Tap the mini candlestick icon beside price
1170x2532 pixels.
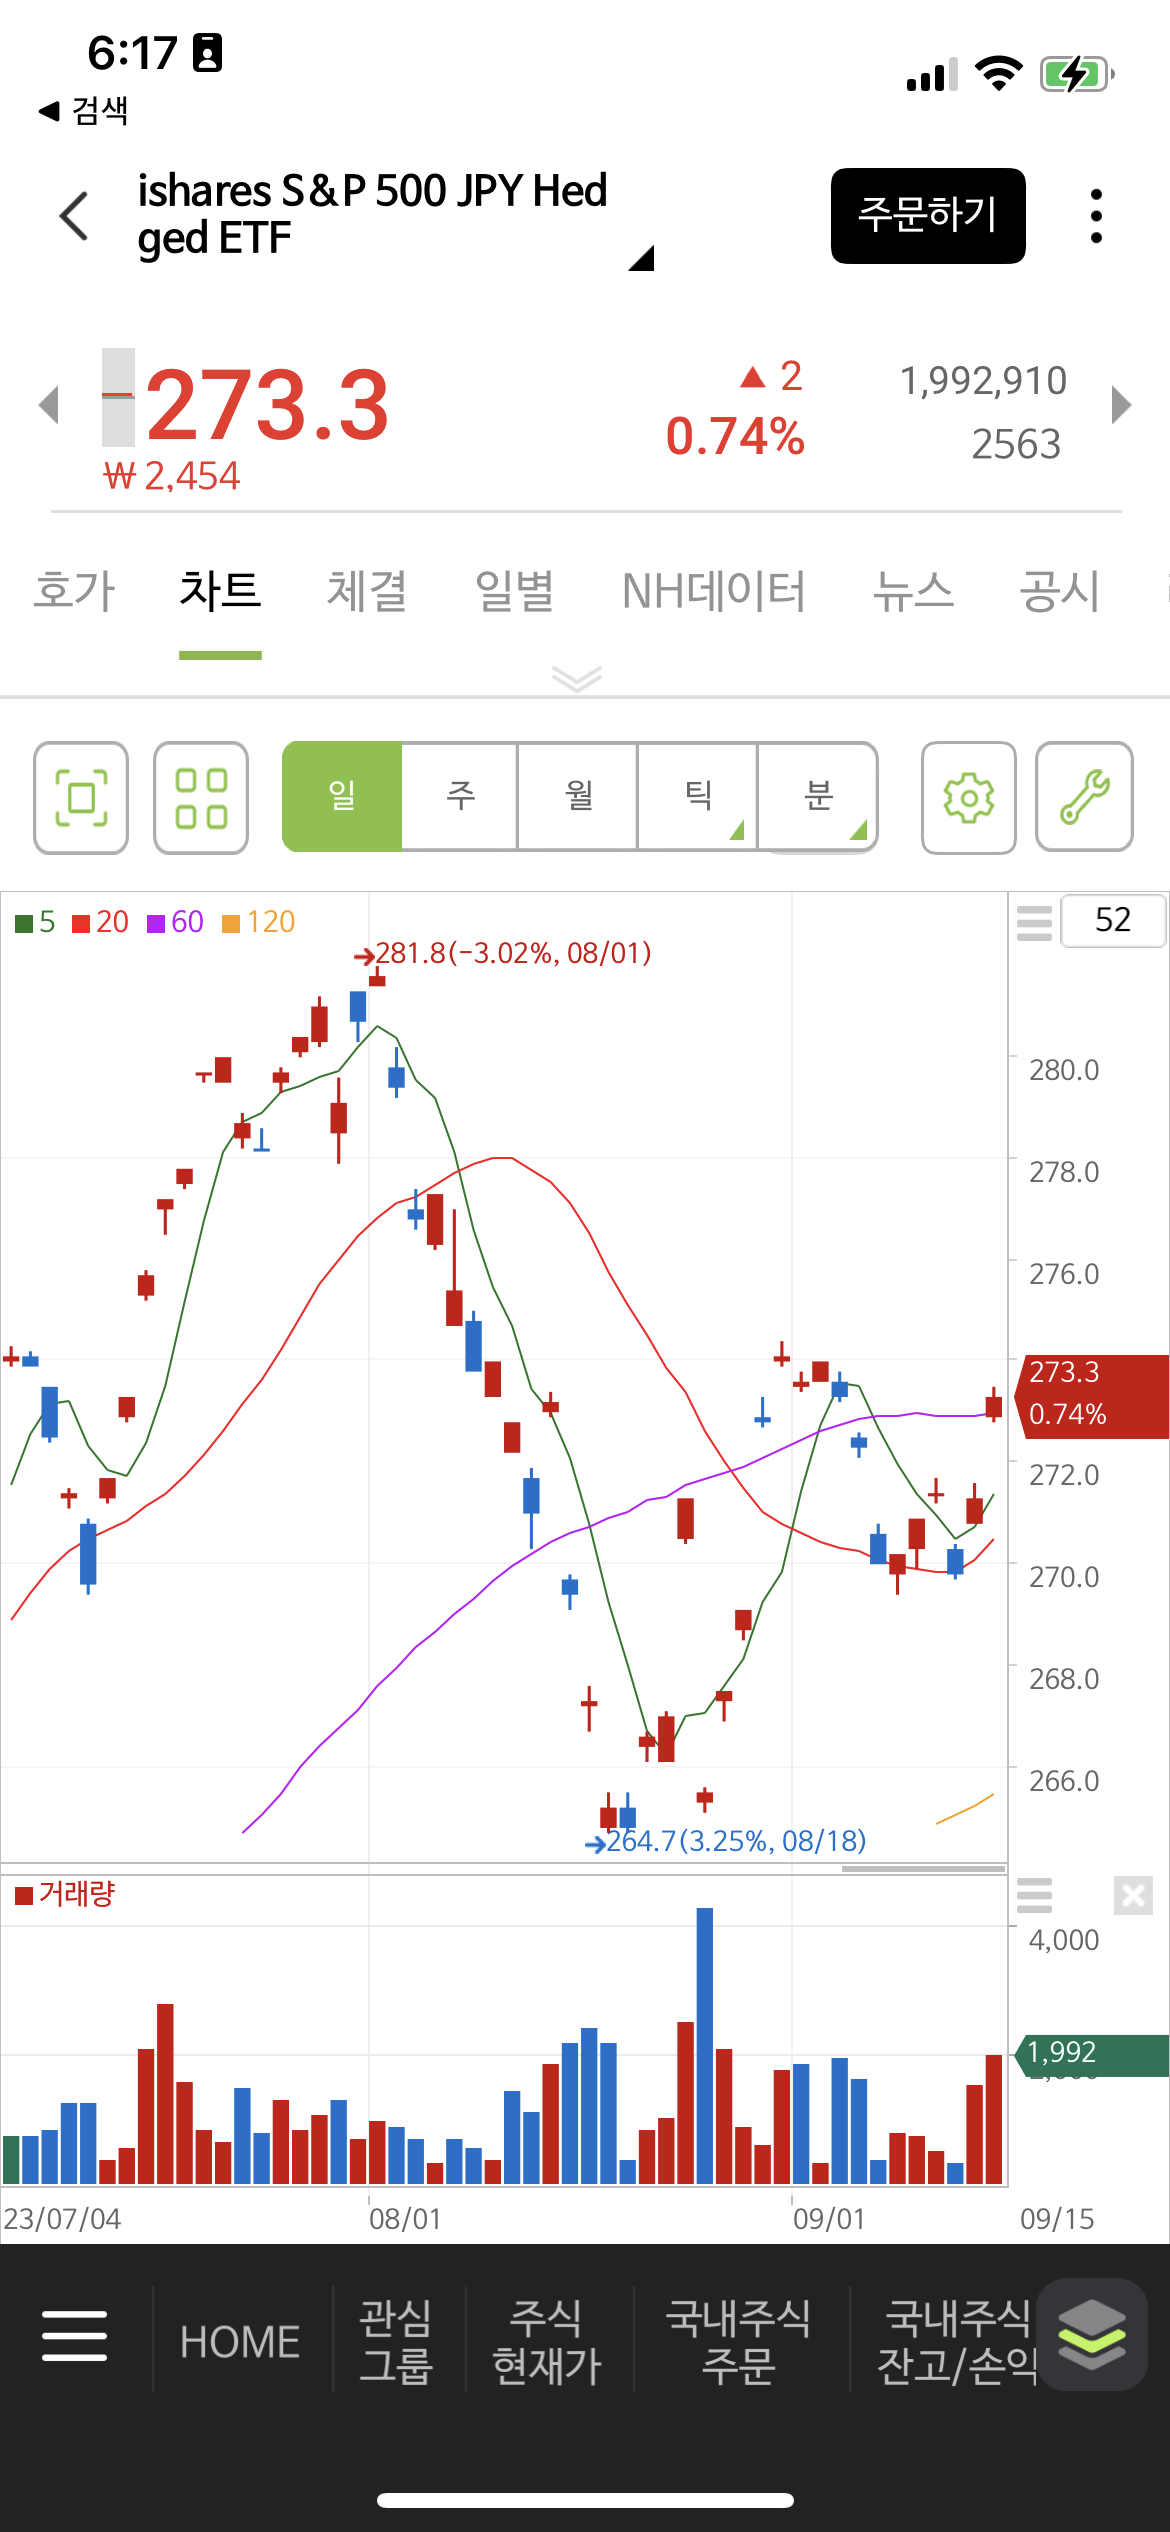pos(118,397)
